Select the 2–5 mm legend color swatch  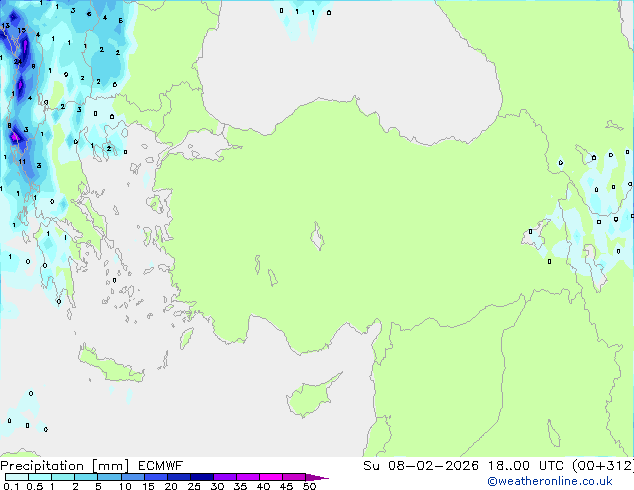(86, 477)
